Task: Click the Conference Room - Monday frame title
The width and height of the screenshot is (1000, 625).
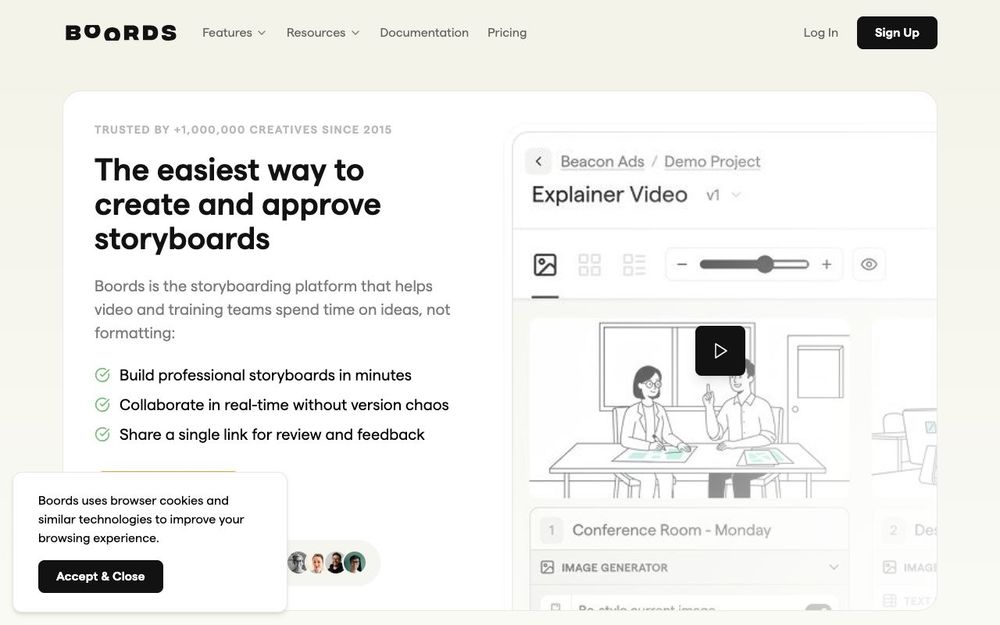Action: click(x=671, y=530)
